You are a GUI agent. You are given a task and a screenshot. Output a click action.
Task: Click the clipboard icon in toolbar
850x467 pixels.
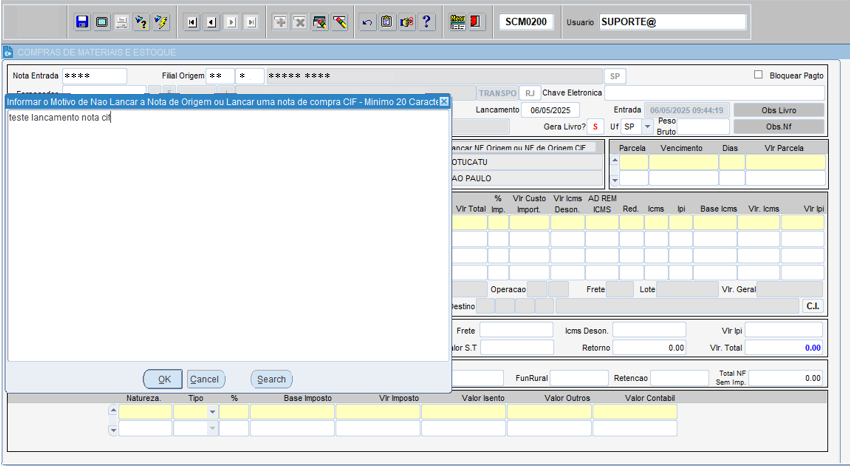pyautogui.click(x=386, y=21)
